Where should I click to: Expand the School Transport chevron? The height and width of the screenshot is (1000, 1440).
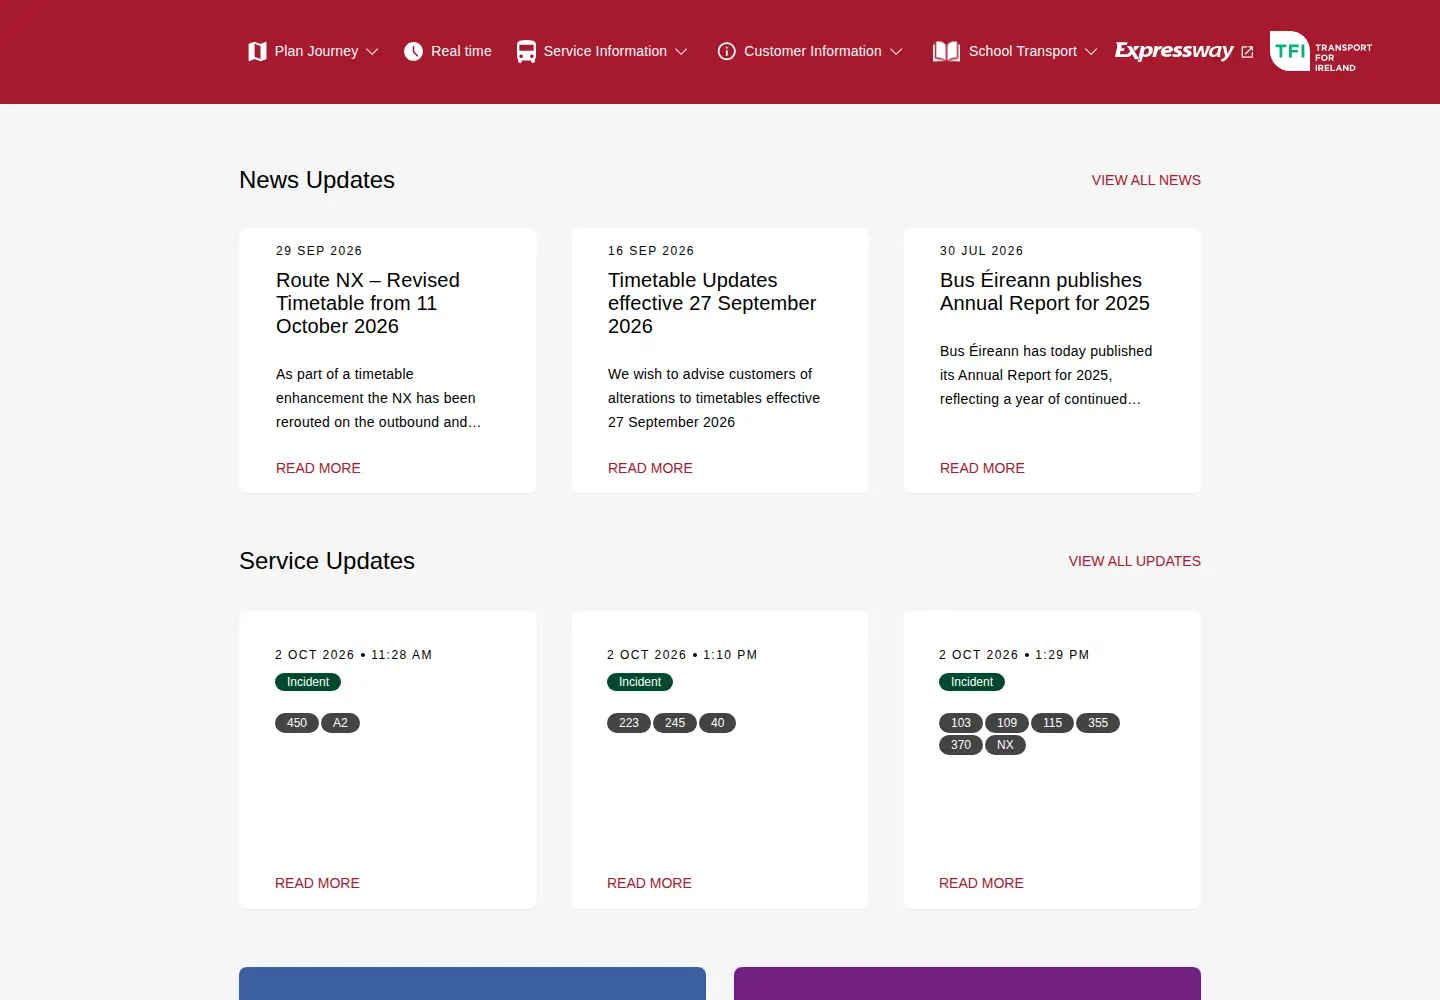coord(1091,51)
